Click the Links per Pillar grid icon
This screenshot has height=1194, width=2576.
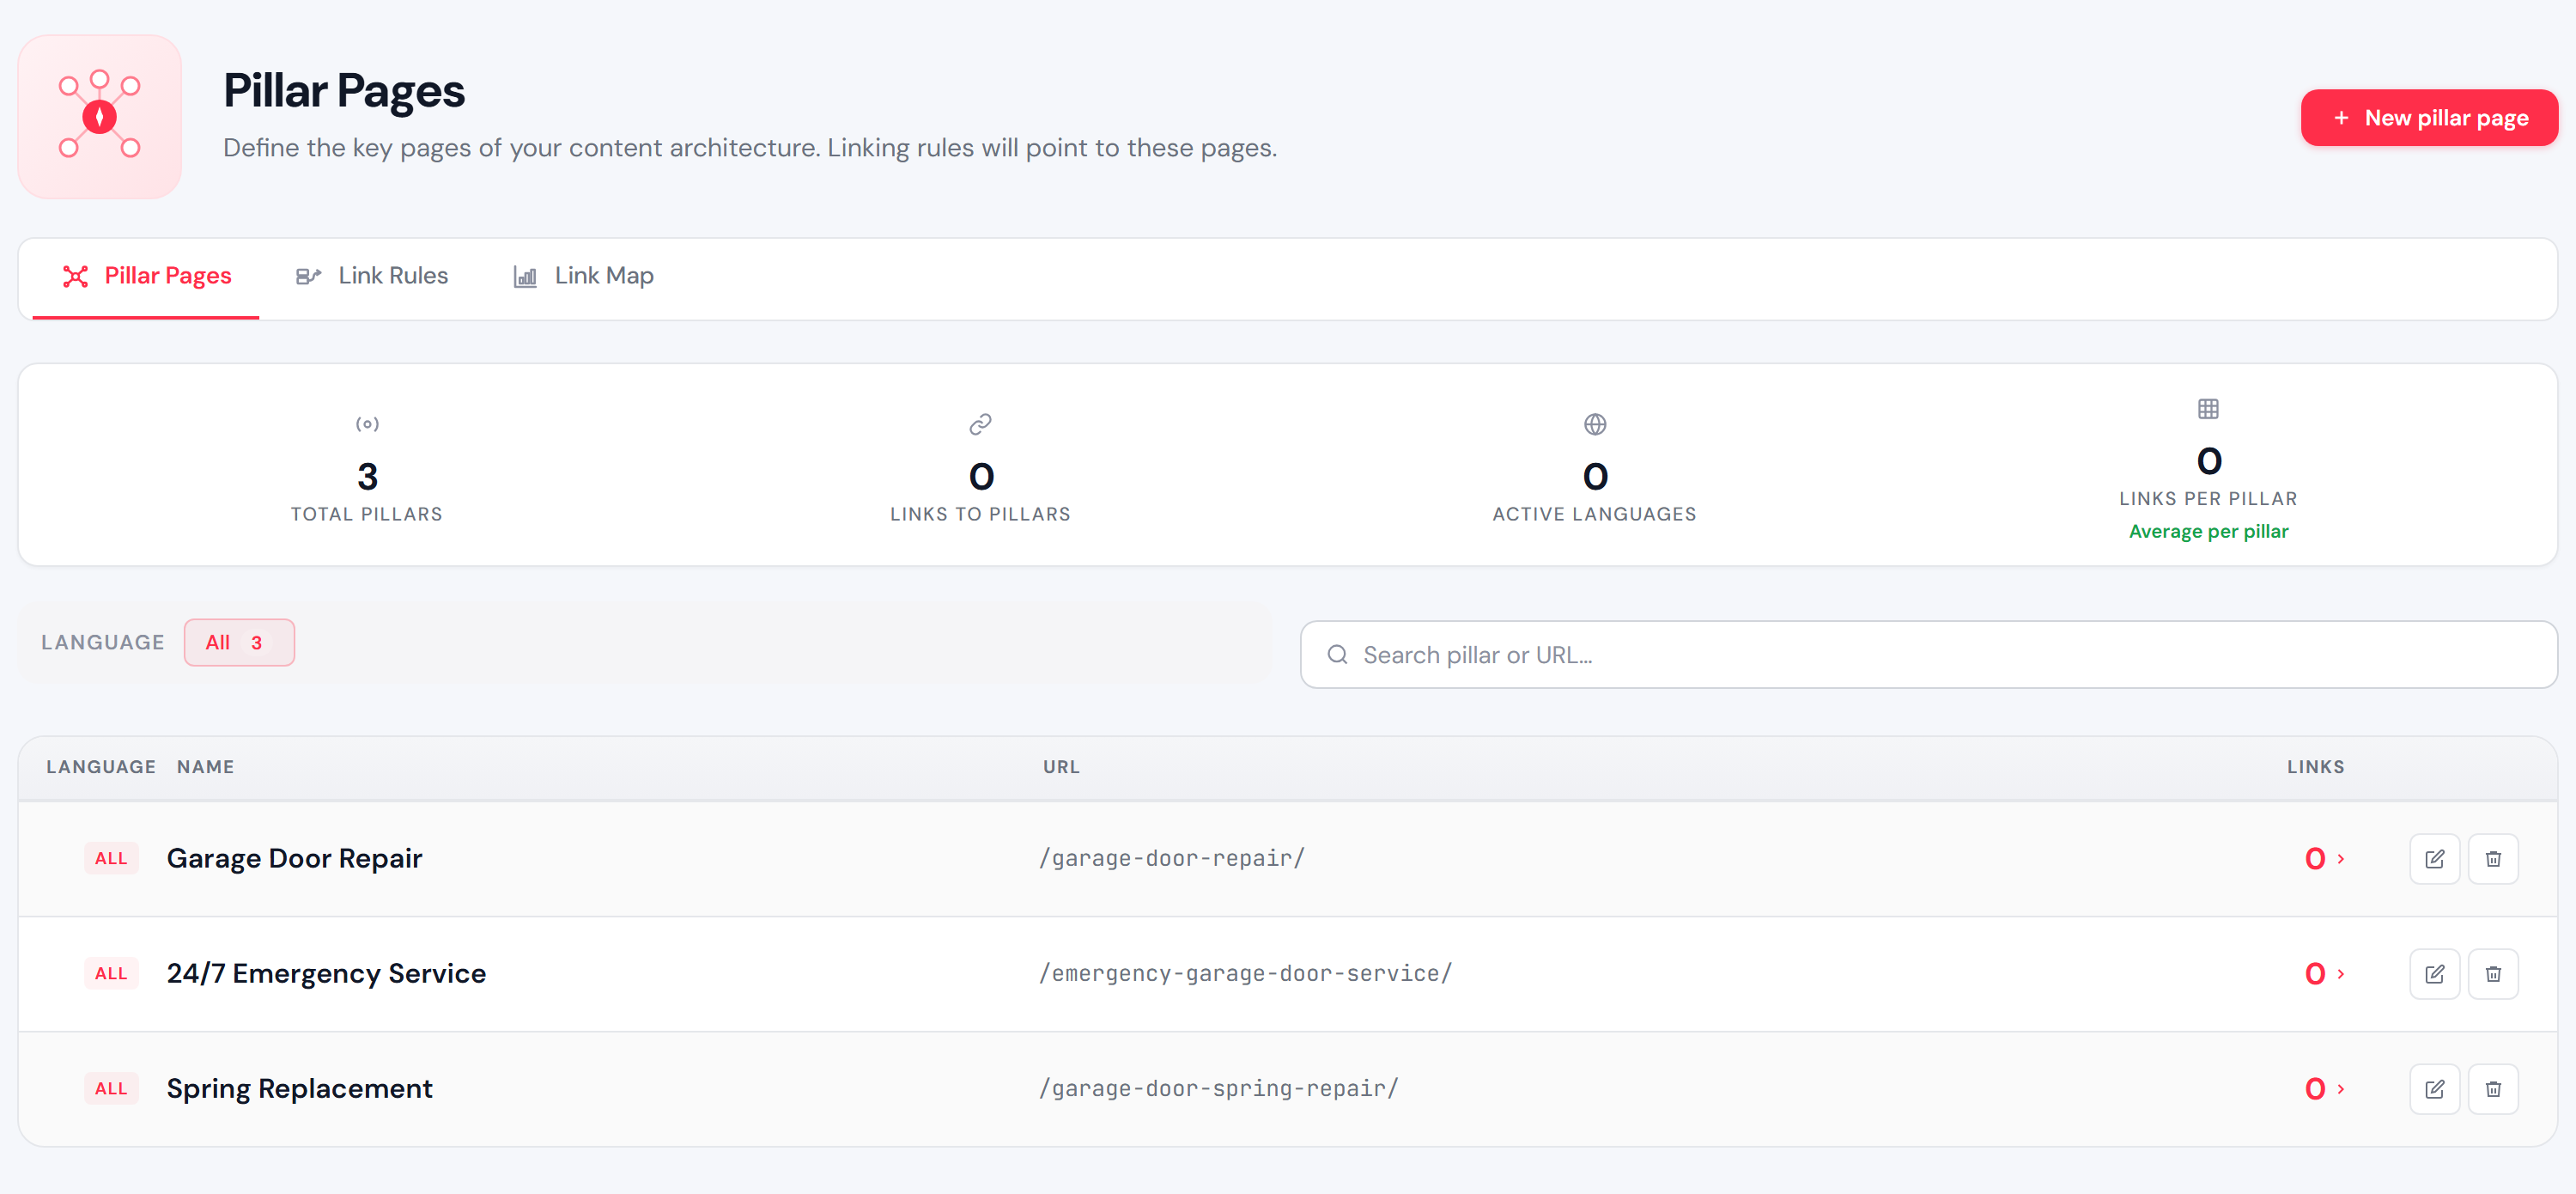point(2208,409)
